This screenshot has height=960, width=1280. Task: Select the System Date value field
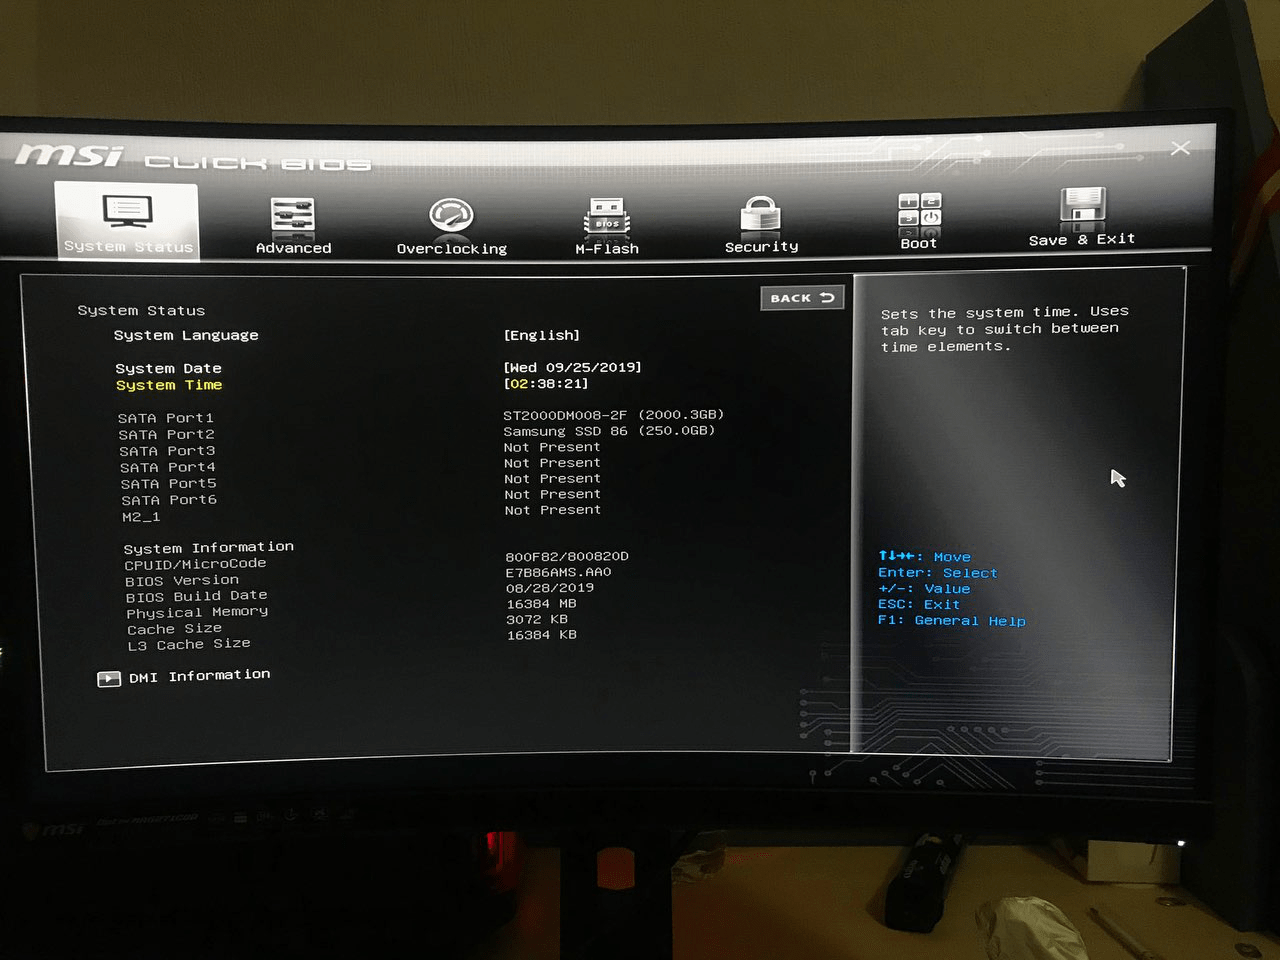572,367
